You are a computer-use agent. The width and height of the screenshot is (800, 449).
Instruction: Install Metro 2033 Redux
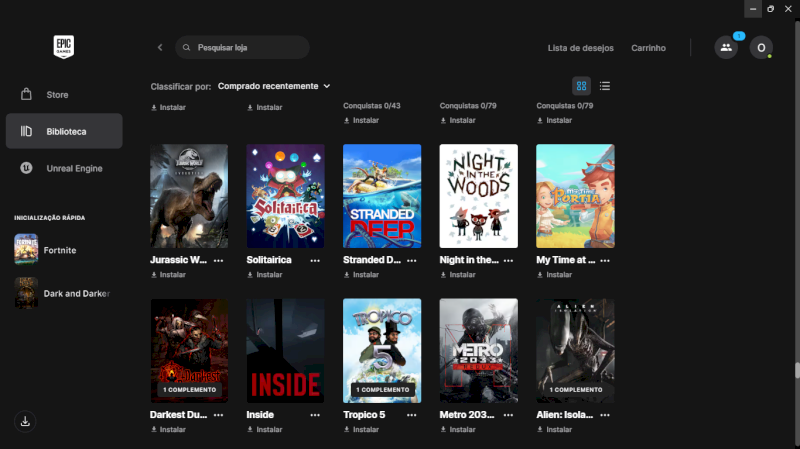[458, 430]
